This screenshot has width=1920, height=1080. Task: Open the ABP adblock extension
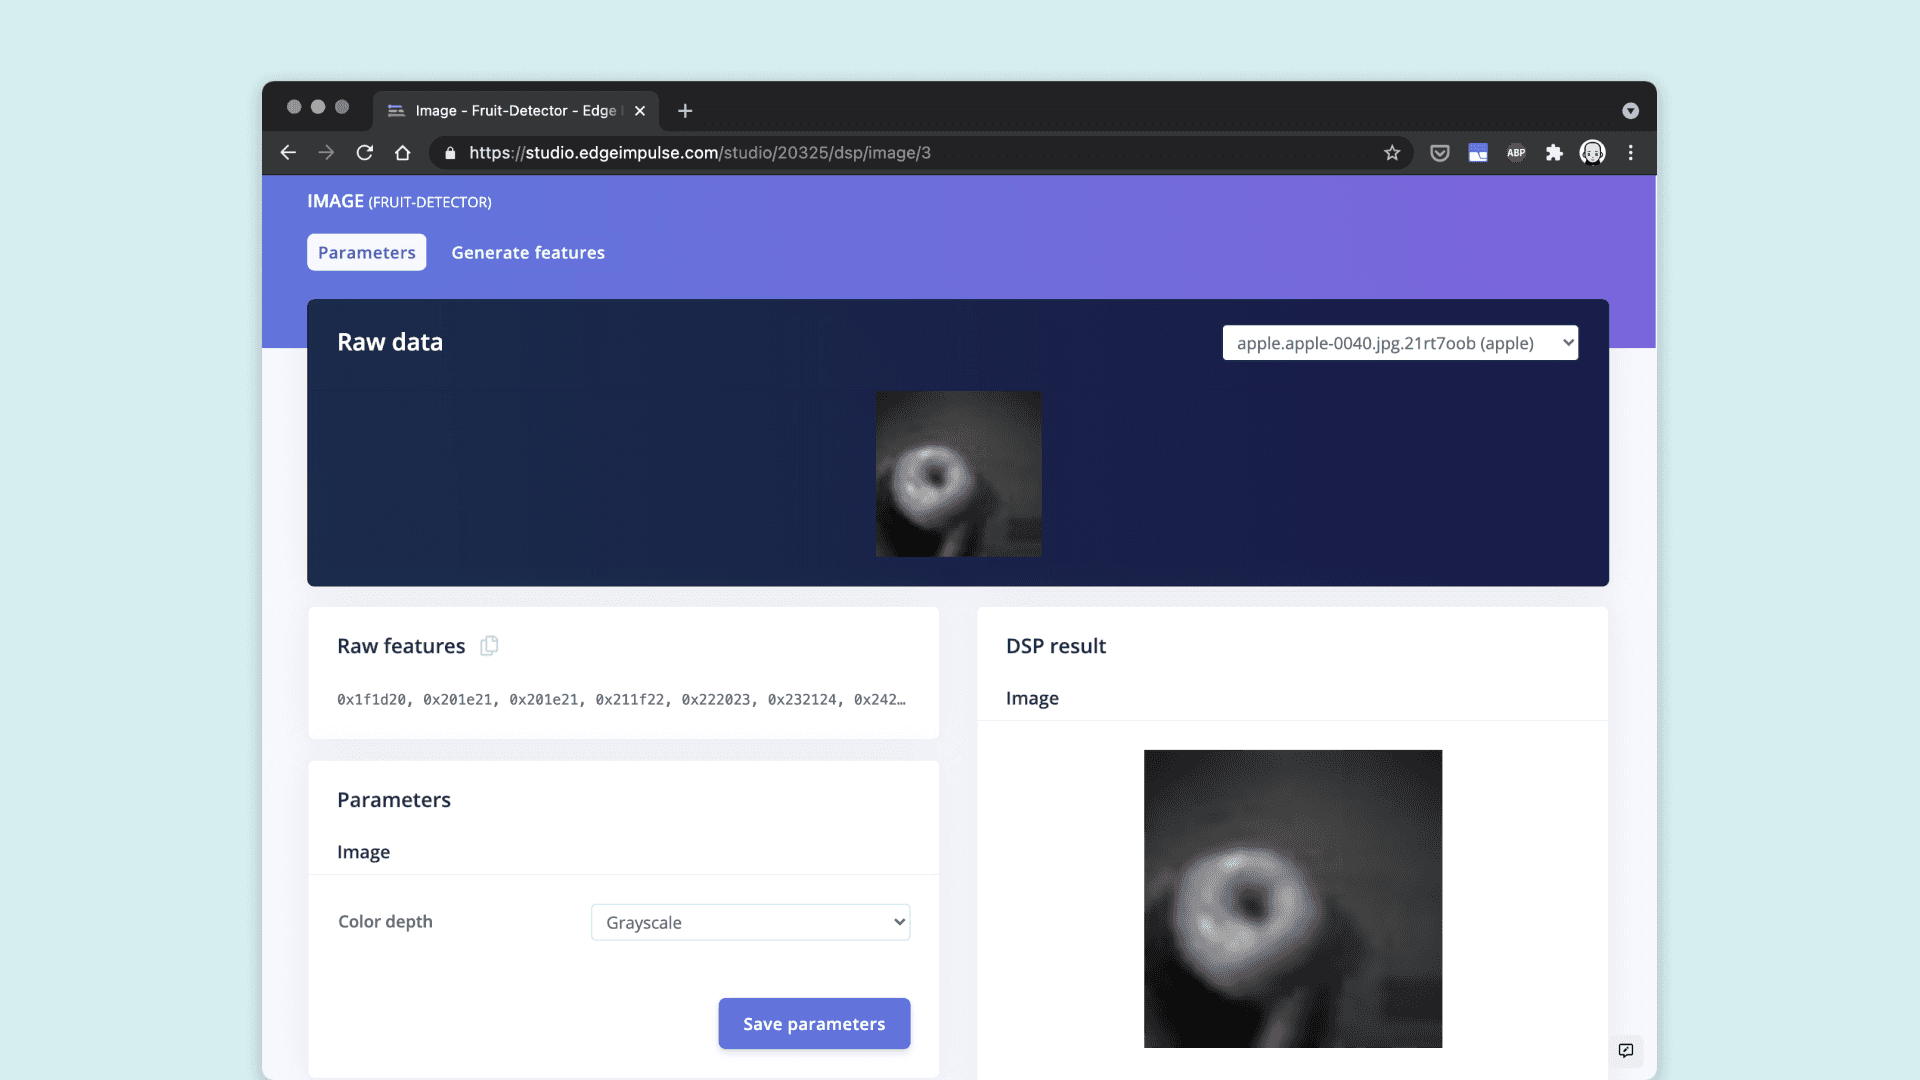click(1516, 153)
